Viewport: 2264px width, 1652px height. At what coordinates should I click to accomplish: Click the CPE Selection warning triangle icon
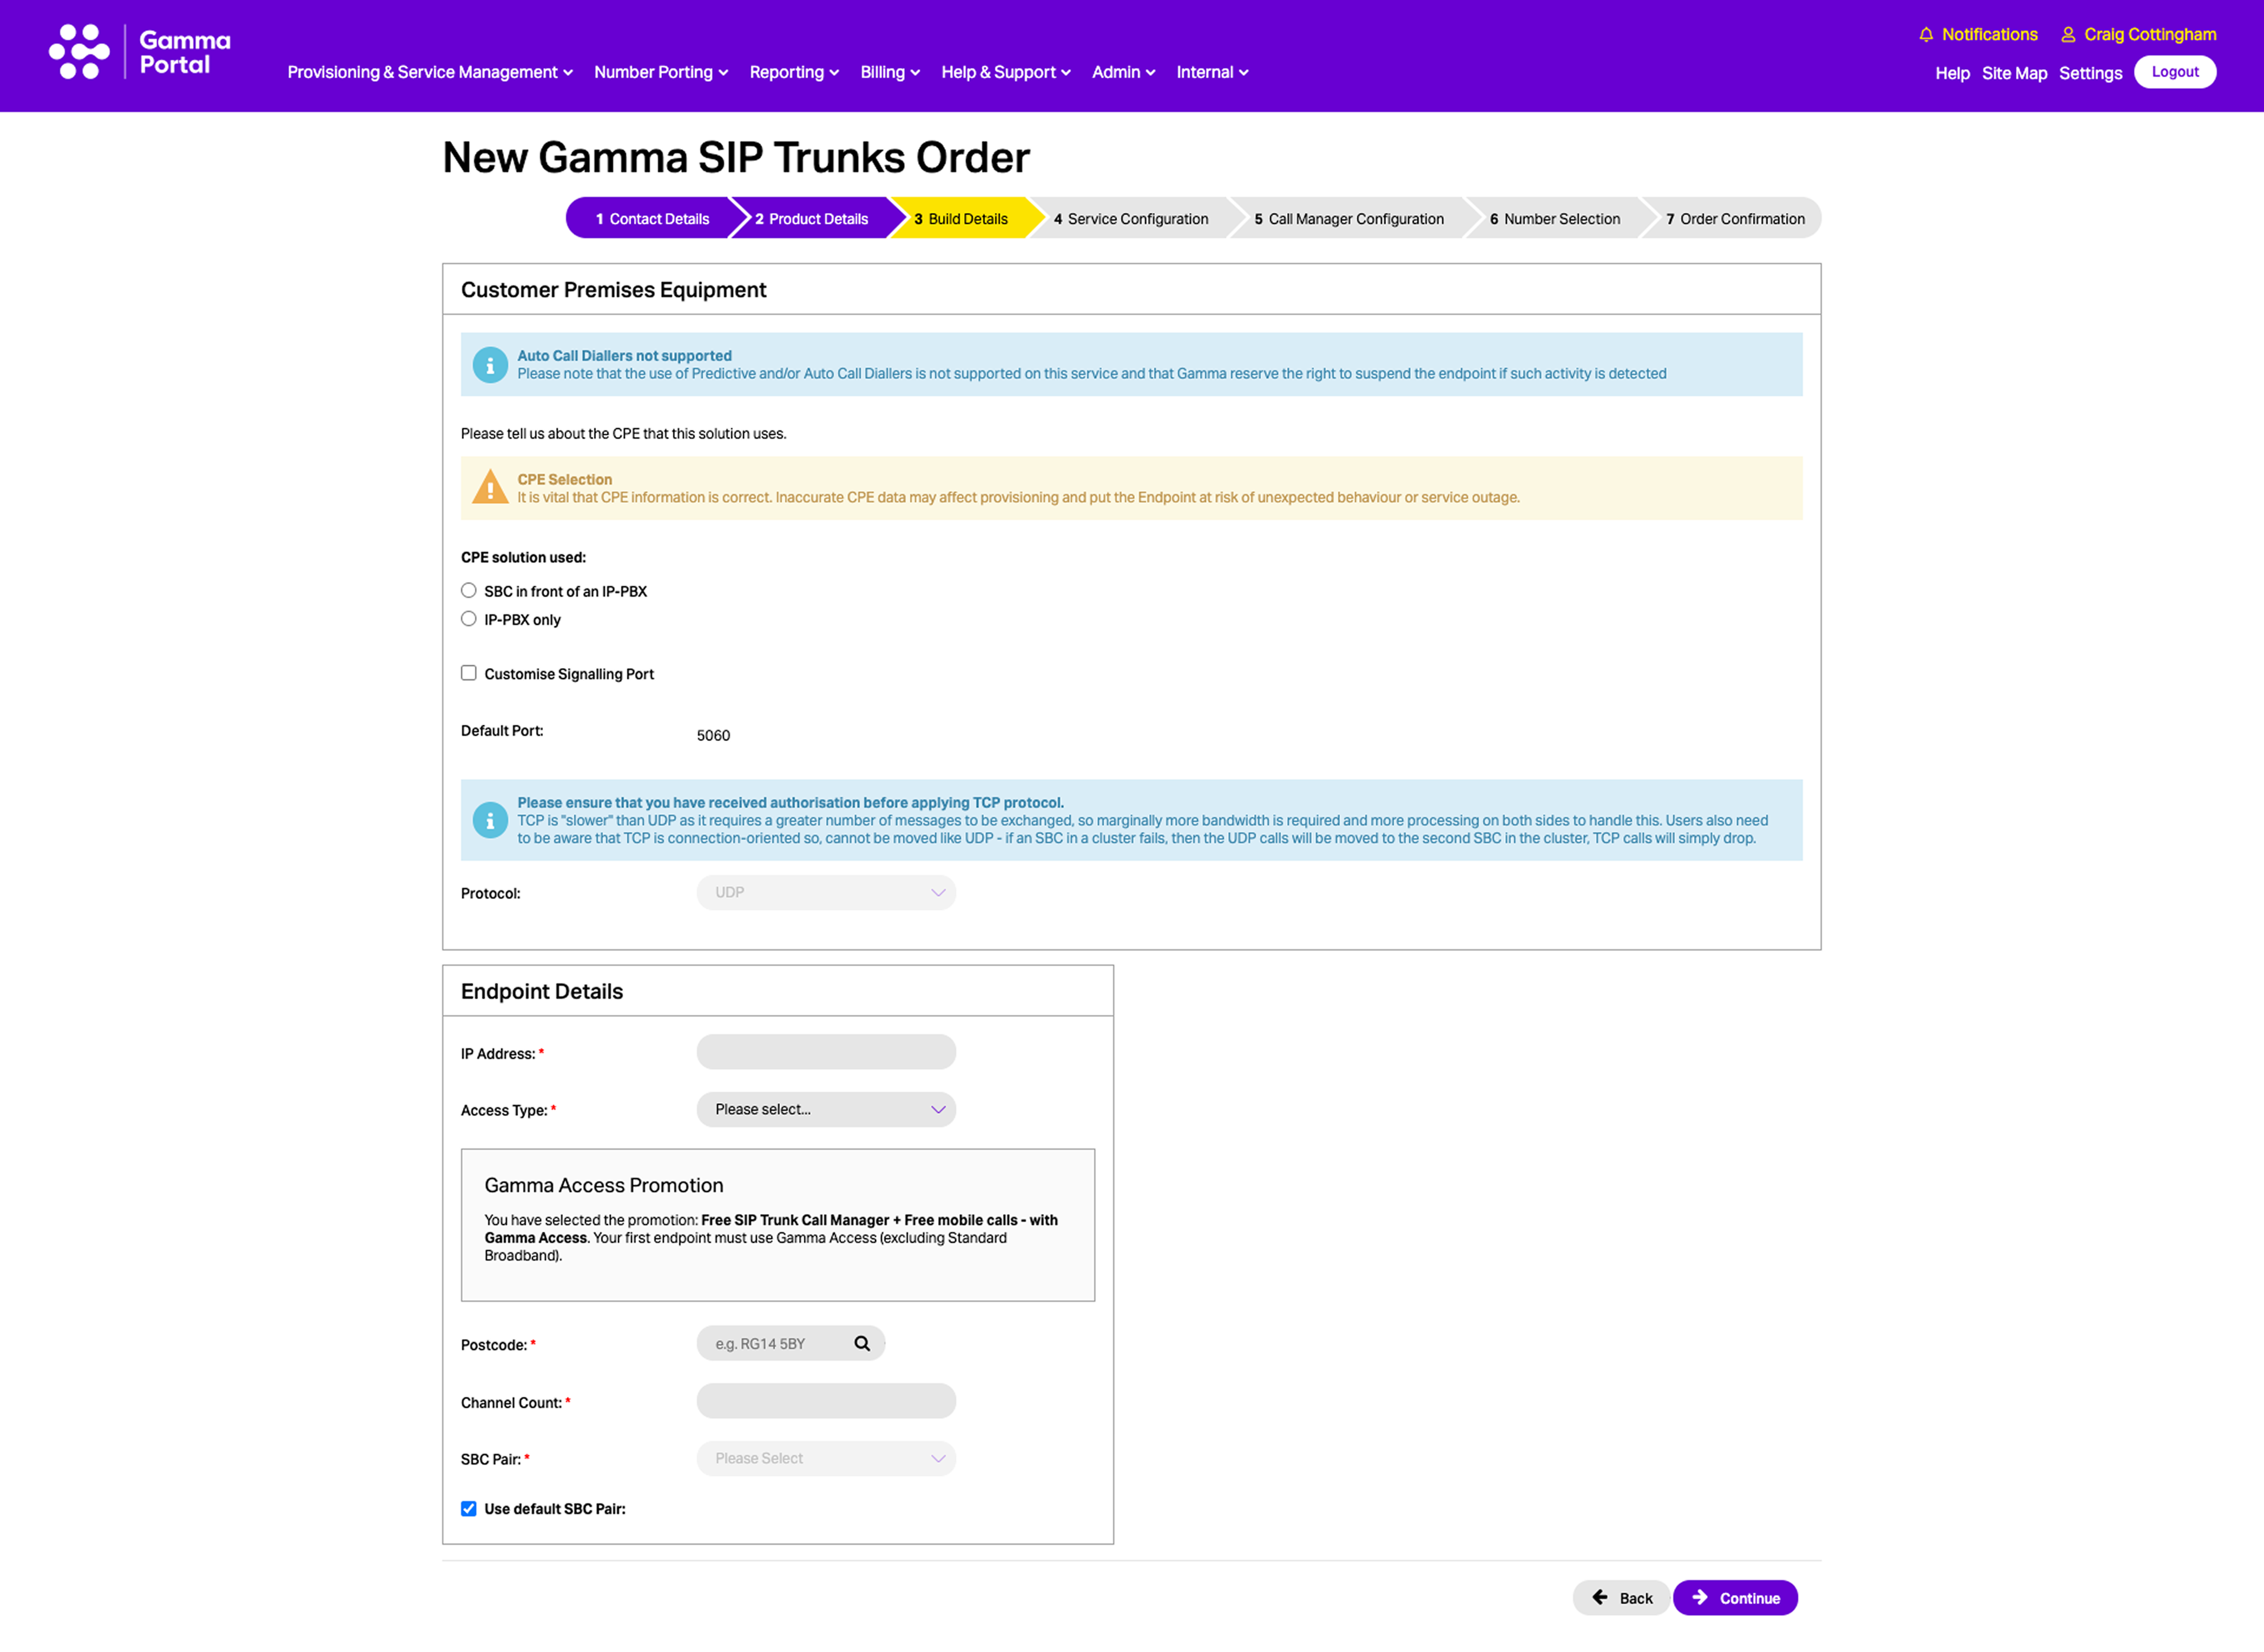[490, 488]
